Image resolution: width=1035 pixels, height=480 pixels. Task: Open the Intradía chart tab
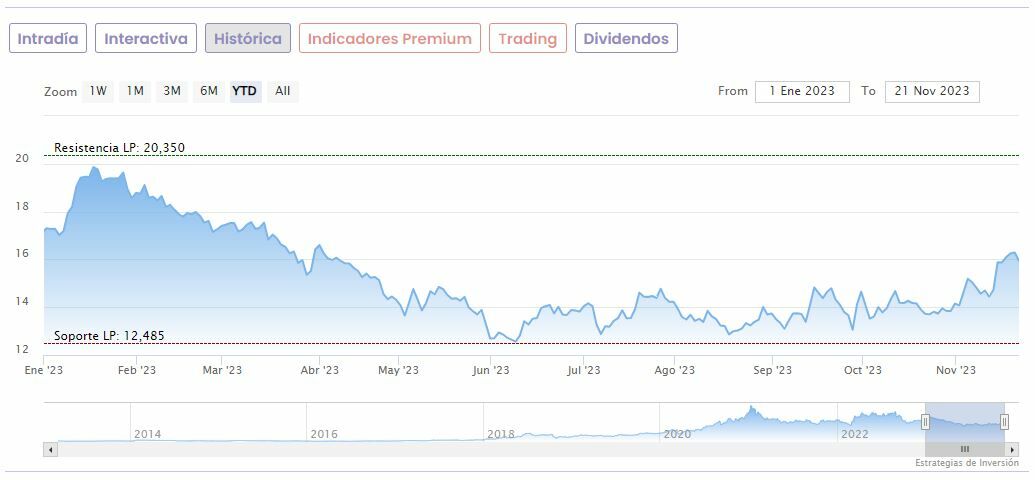pyautogui.click(x=48, y=39)
